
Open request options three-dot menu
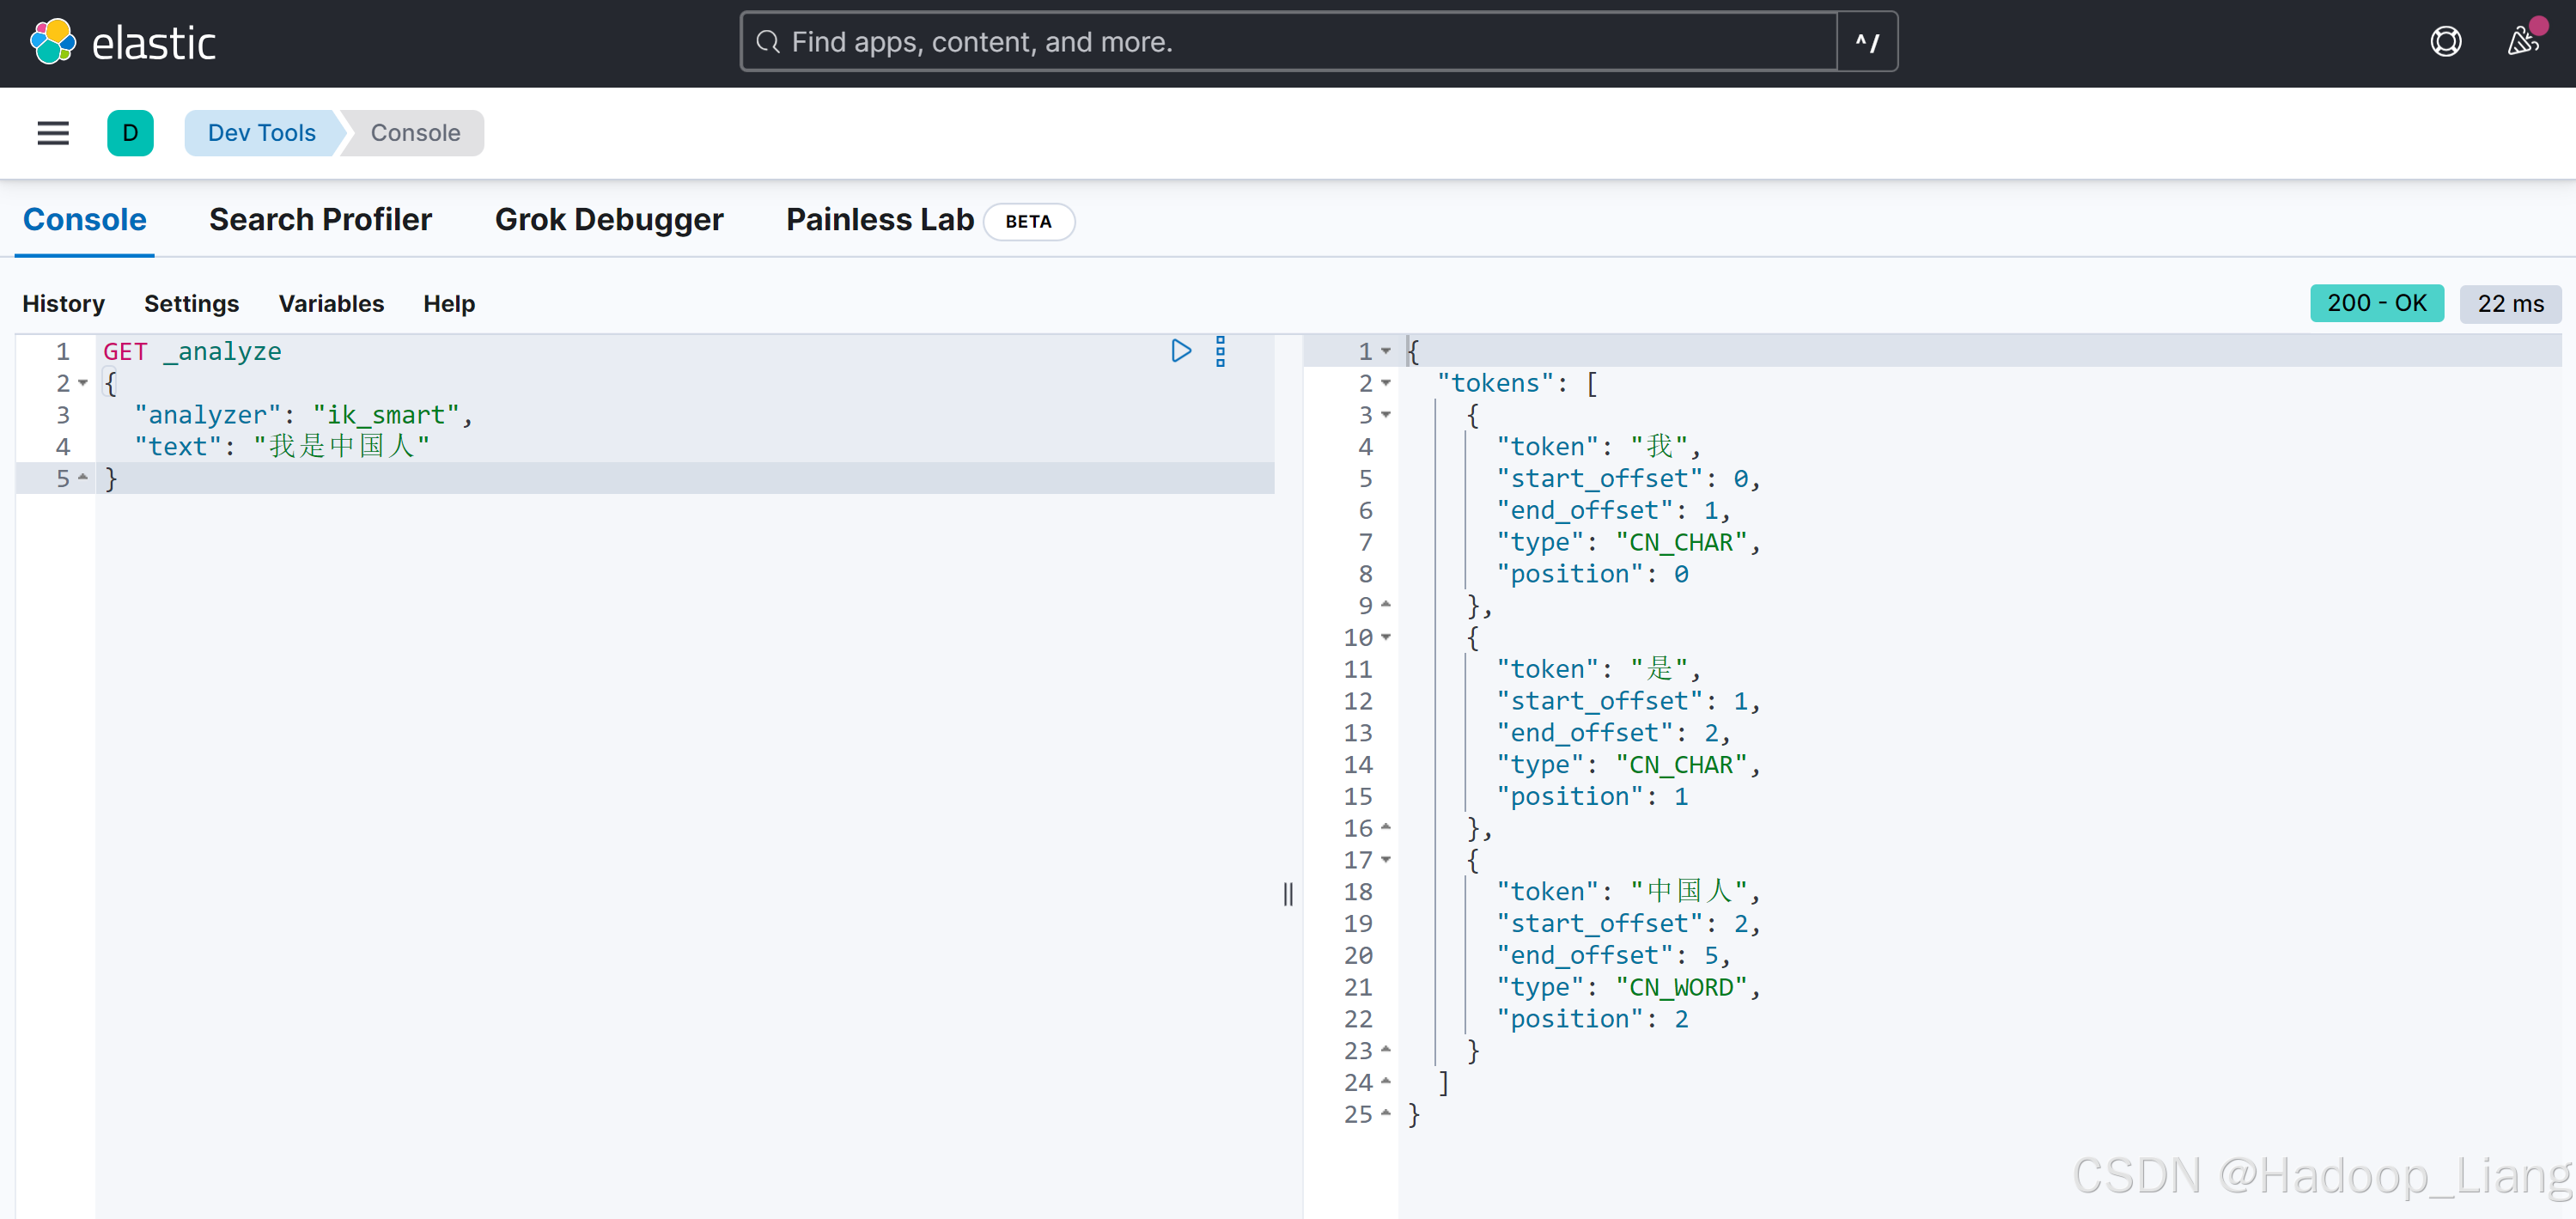1220,351
